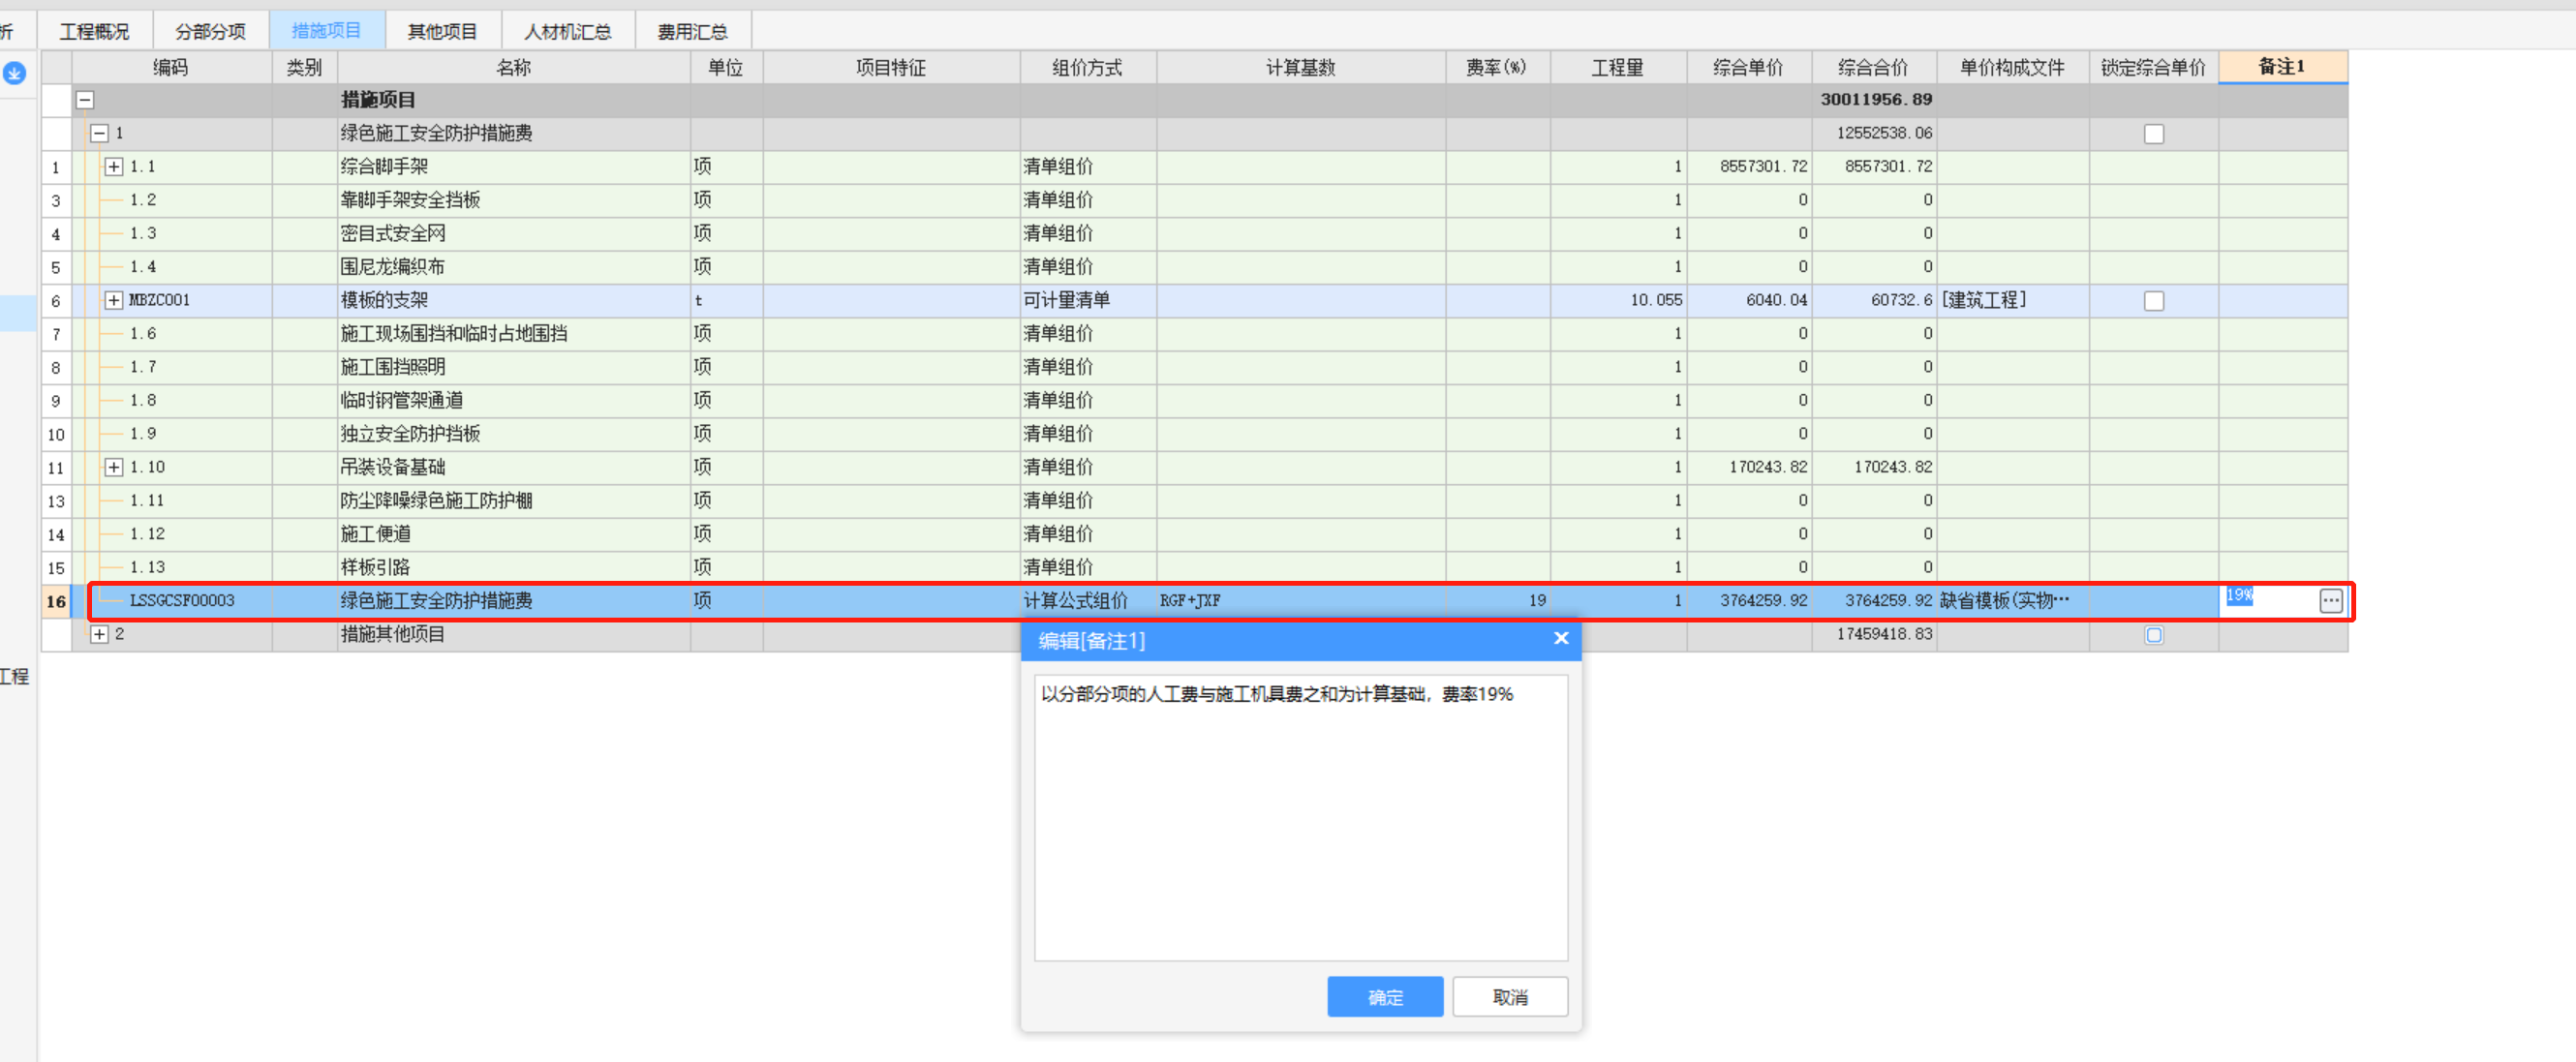Screen dimensions: 2576x1062
Task: Select the 措施项目 tab
Action: click(326, 32)
